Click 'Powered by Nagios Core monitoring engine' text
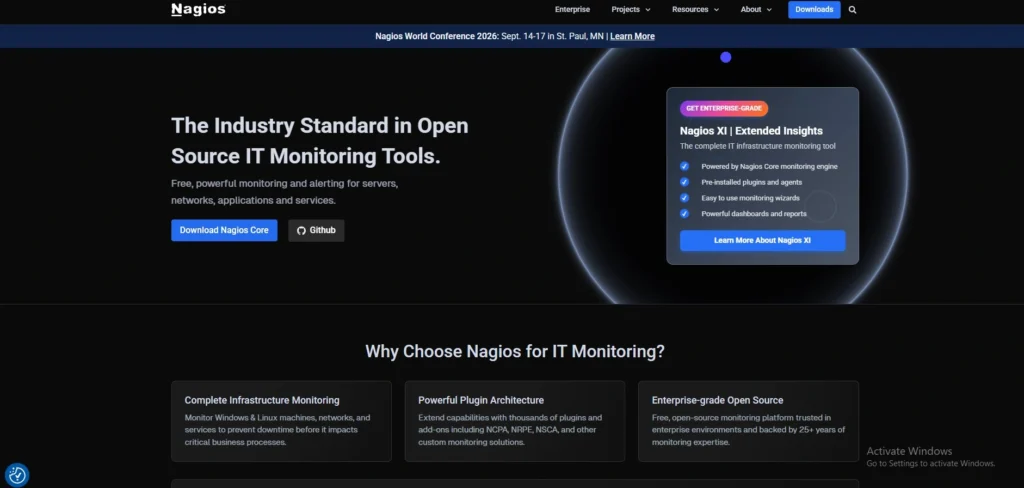 [769, 167]
